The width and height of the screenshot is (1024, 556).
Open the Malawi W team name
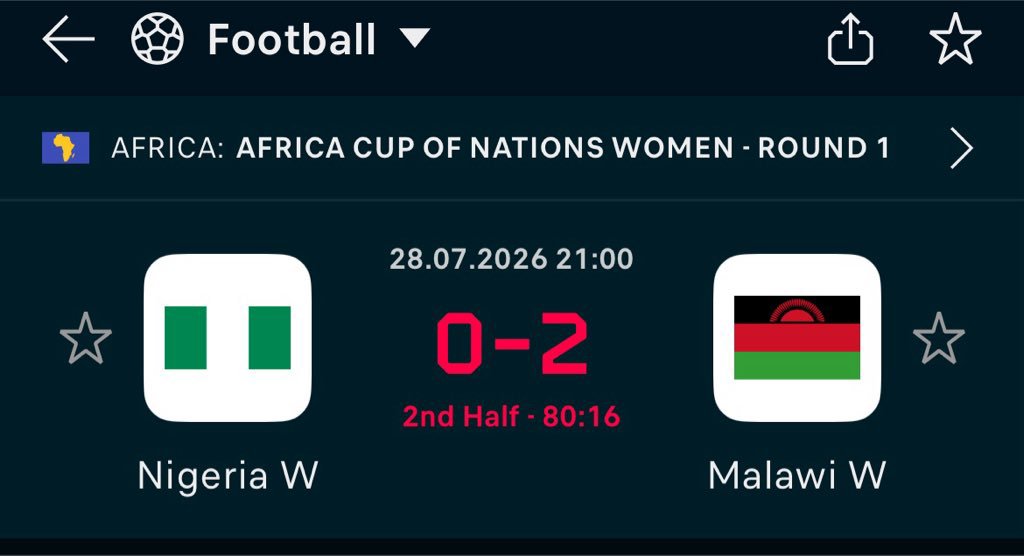(797, 476)
